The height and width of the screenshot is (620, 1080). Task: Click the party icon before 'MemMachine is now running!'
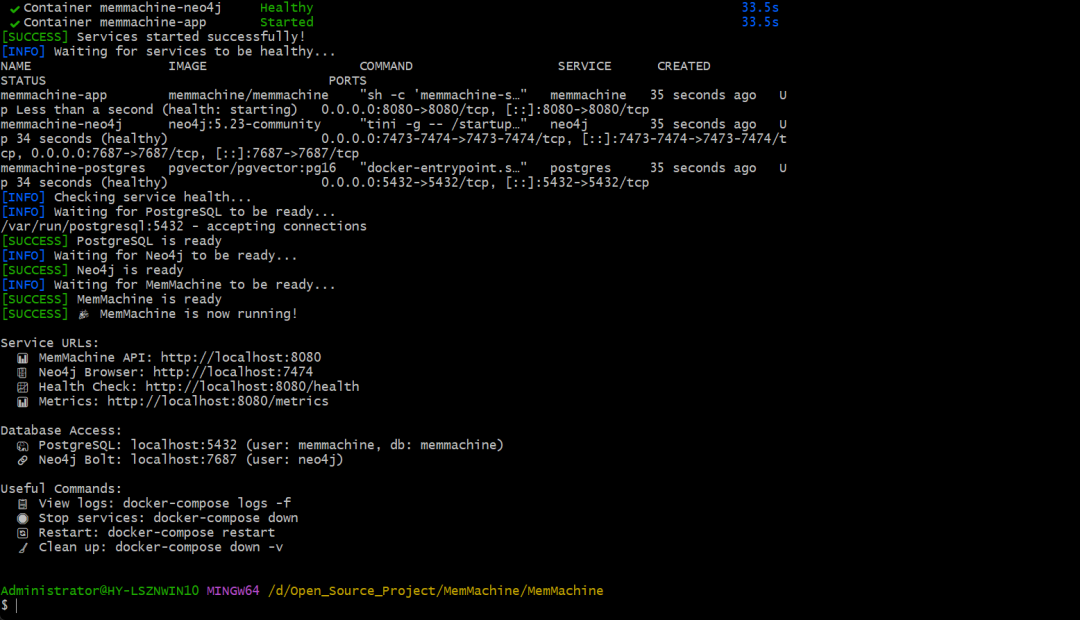tap(83, 314)
